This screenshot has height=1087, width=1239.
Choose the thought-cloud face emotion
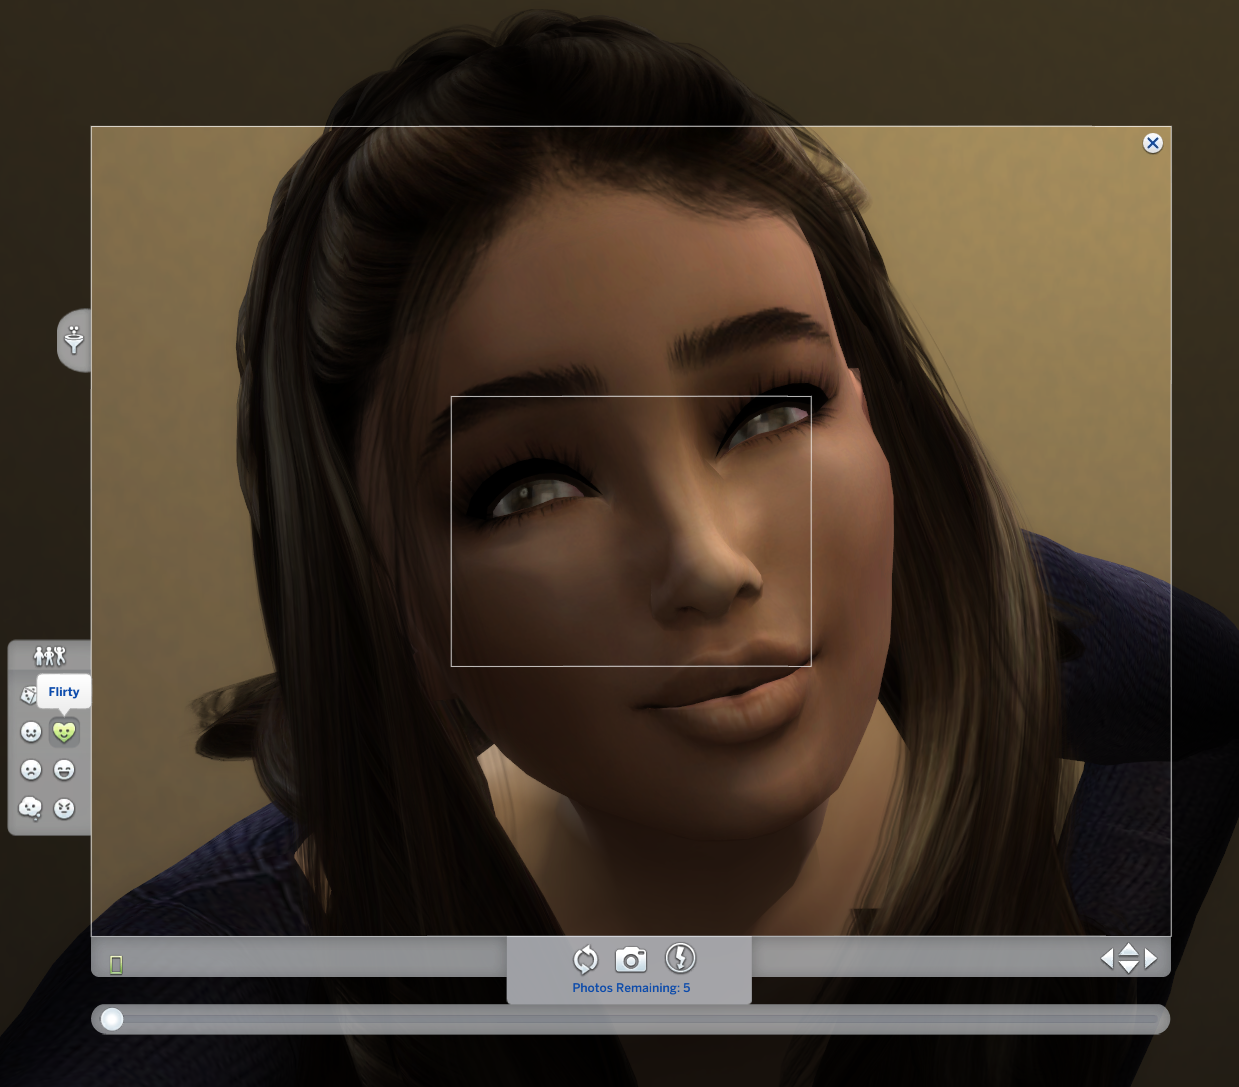click(x=31, y=808)
